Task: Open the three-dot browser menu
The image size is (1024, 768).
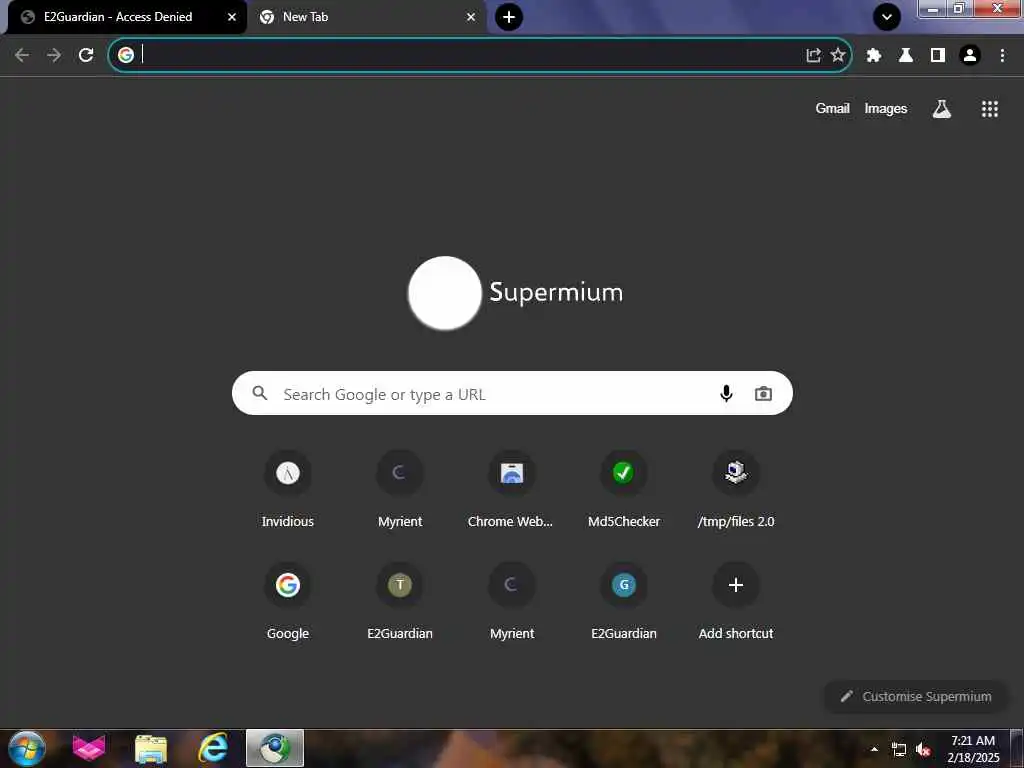Action: [1002, 56]
